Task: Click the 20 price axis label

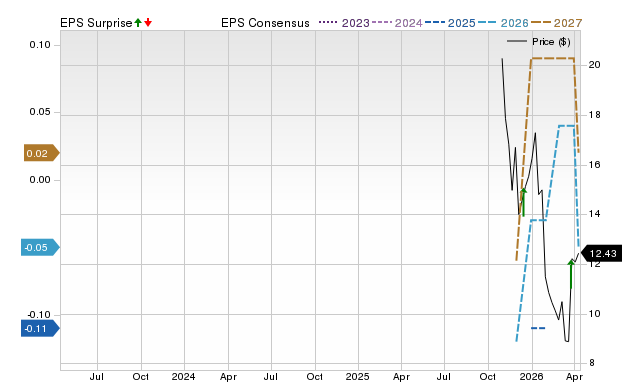Action: pos(595,65)
